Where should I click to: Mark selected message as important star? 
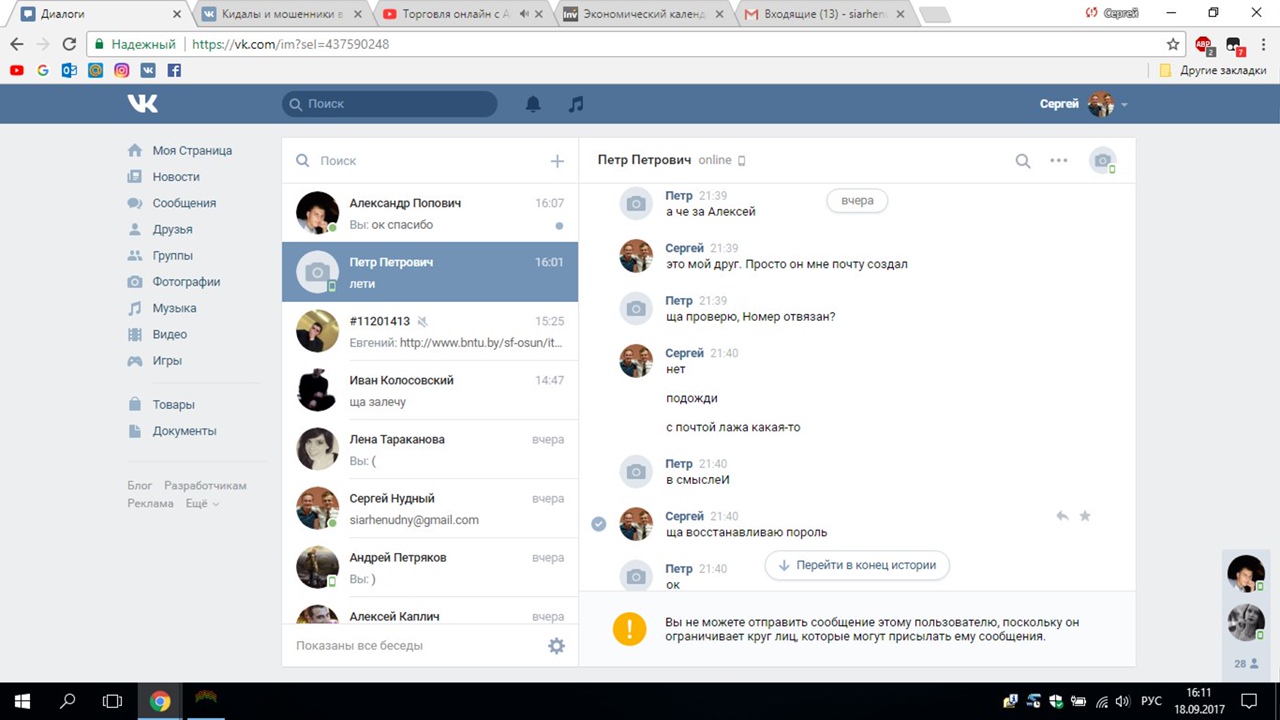coord(1085,516)
